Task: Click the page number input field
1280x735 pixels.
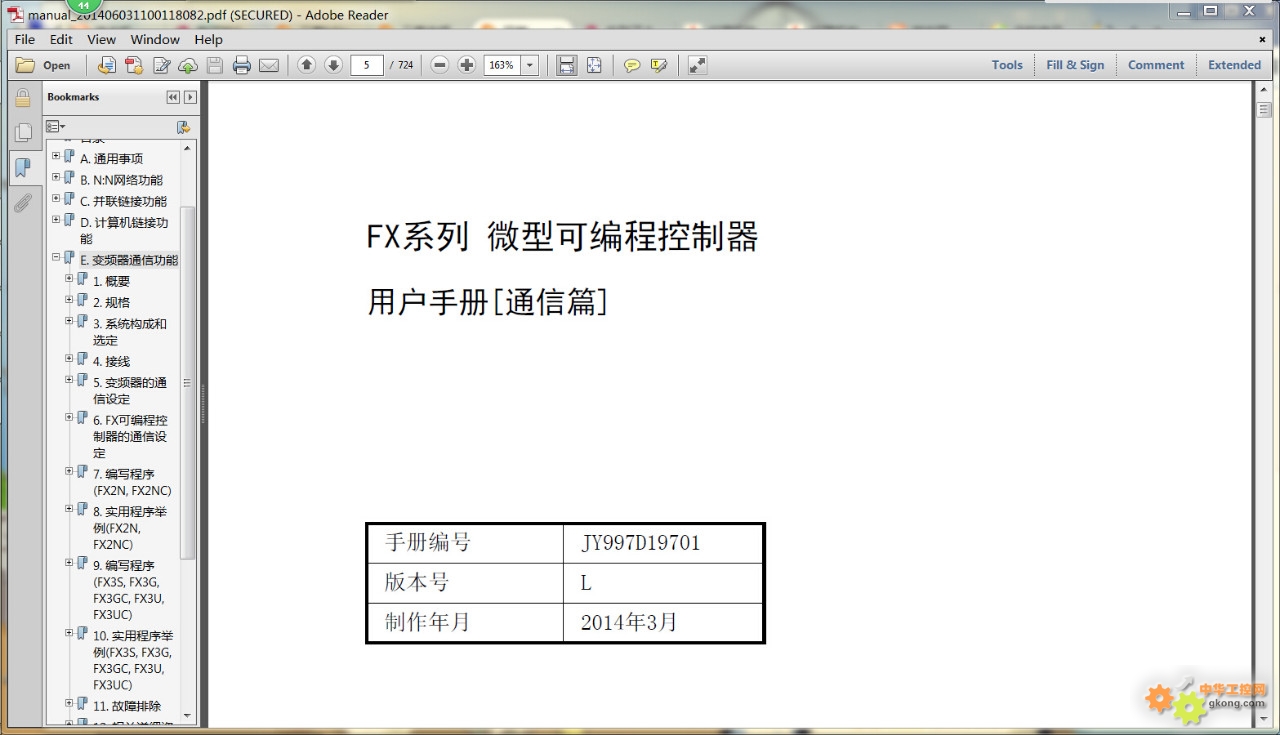Action: coord(367,65)
